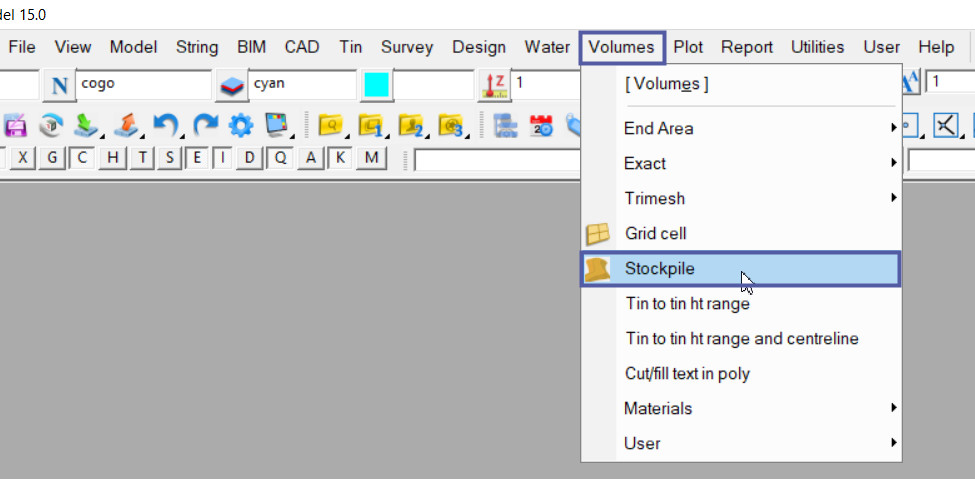Toggle the H snap button

[x=113, y=158]
